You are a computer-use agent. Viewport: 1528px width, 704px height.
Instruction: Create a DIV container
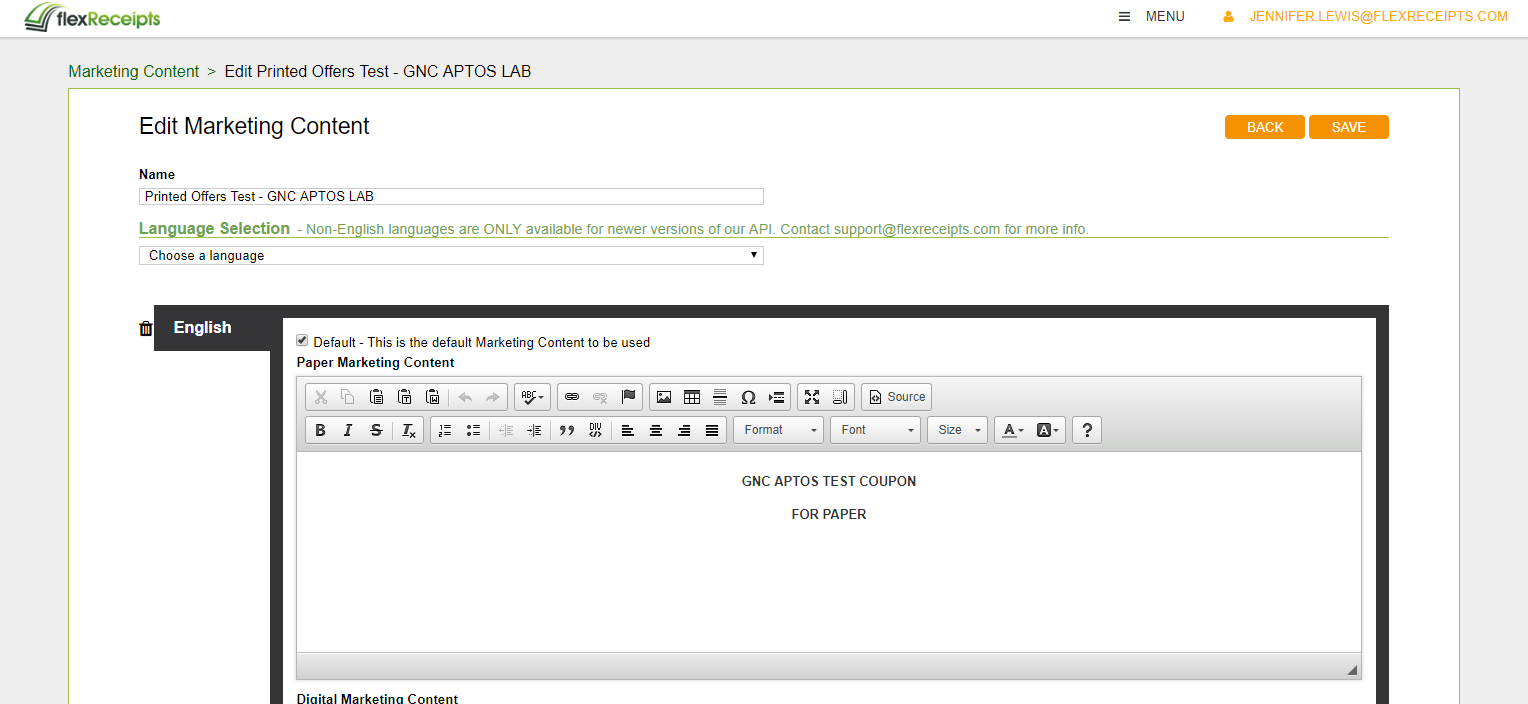point(595,430)
